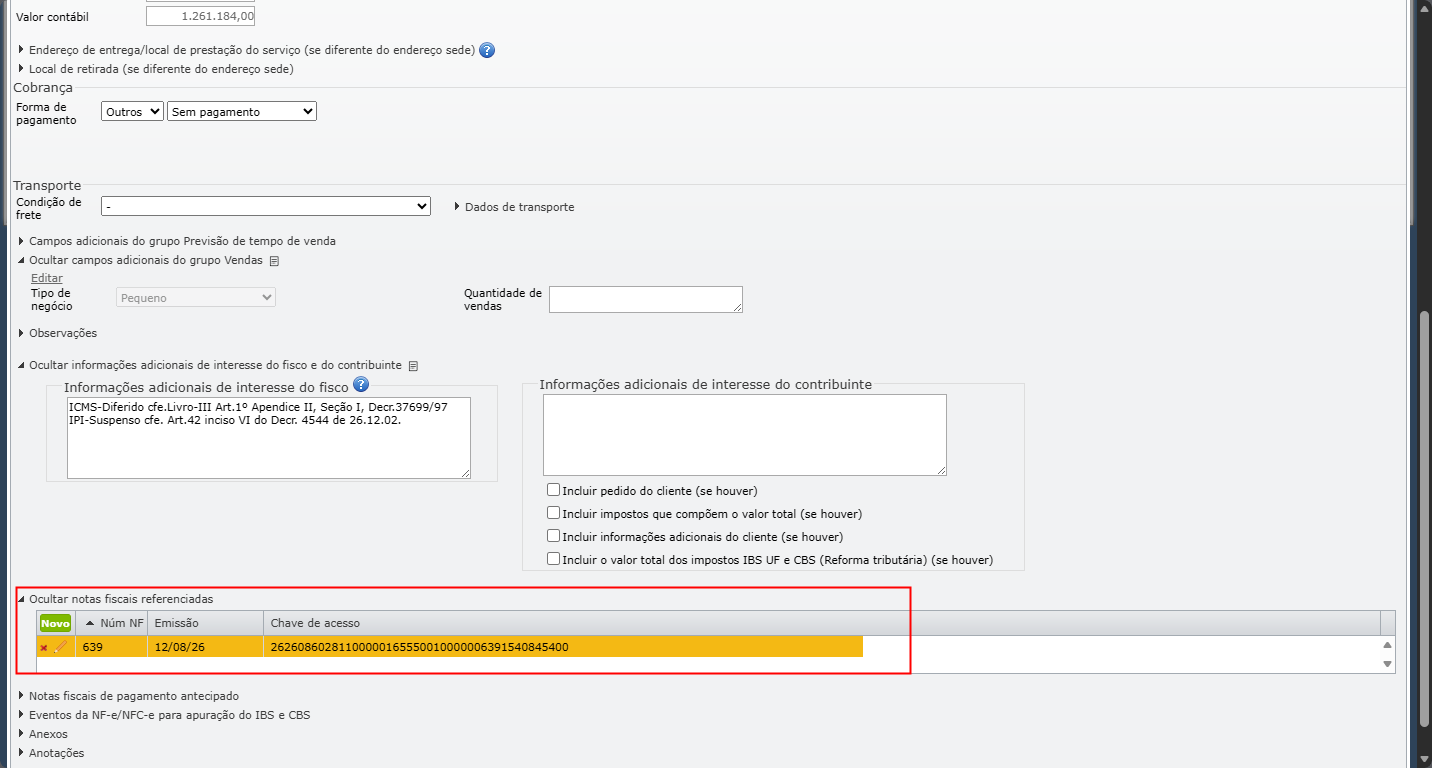This screenshot has height=768, width=1432.
Task: Check Incluir impostos que compõem o valor total
Action: click(x=553, y=513)
